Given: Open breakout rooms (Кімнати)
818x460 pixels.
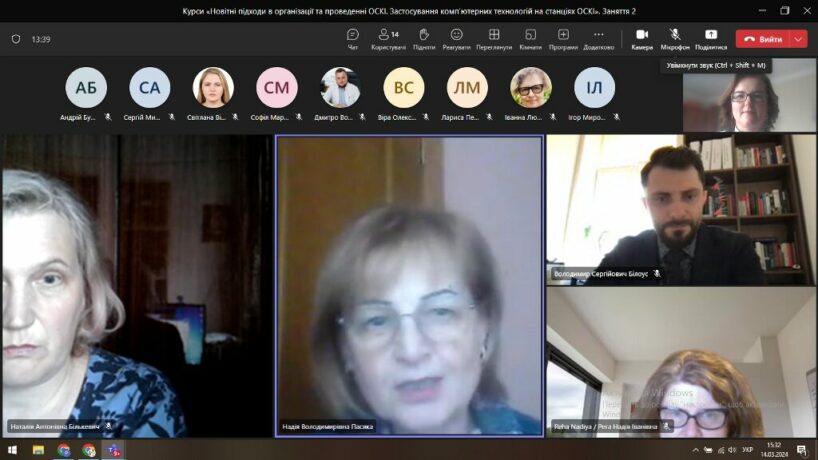Looking at the screenshot, I should point(530,38).
